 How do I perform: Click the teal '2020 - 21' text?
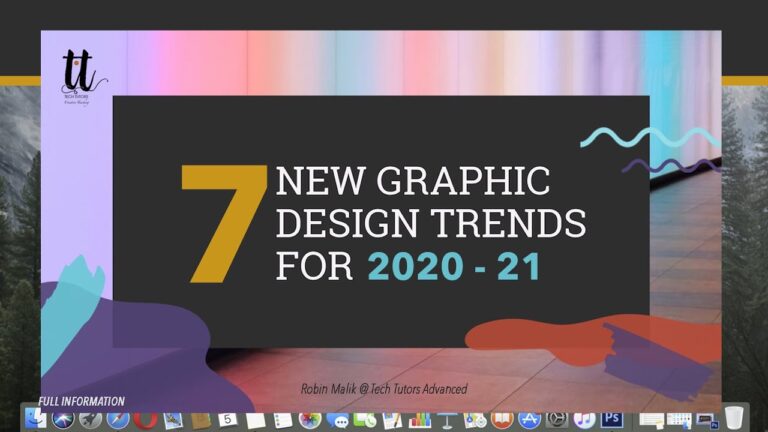pos(454,266)
